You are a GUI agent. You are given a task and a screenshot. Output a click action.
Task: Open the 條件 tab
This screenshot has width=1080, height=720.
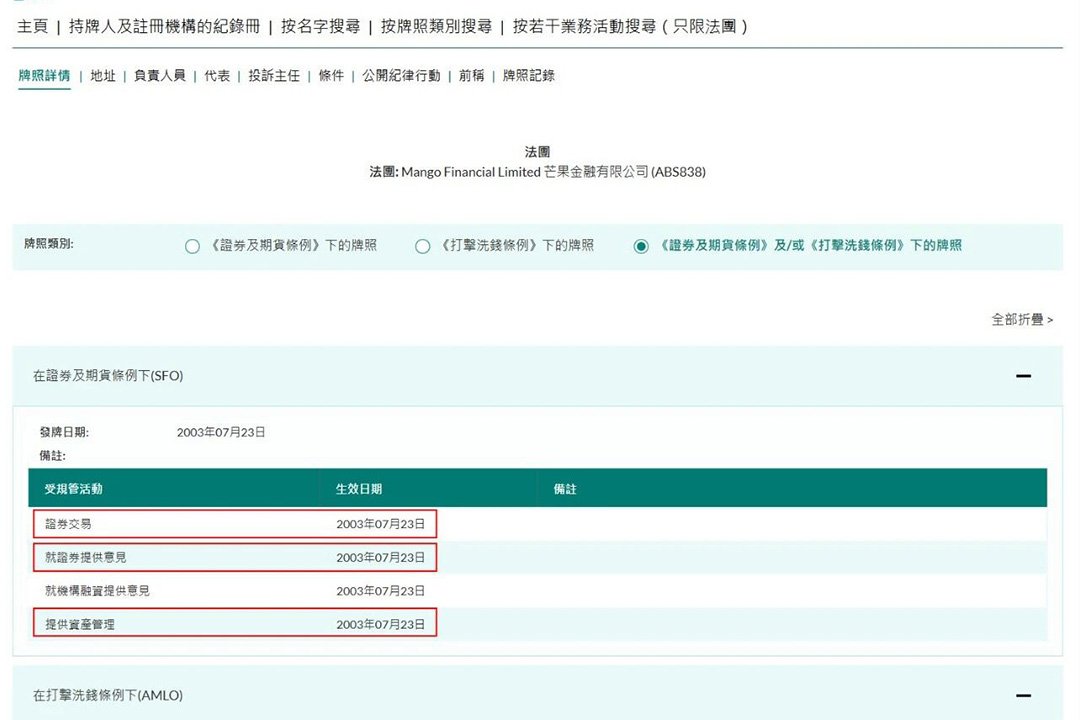coord(331,76)
